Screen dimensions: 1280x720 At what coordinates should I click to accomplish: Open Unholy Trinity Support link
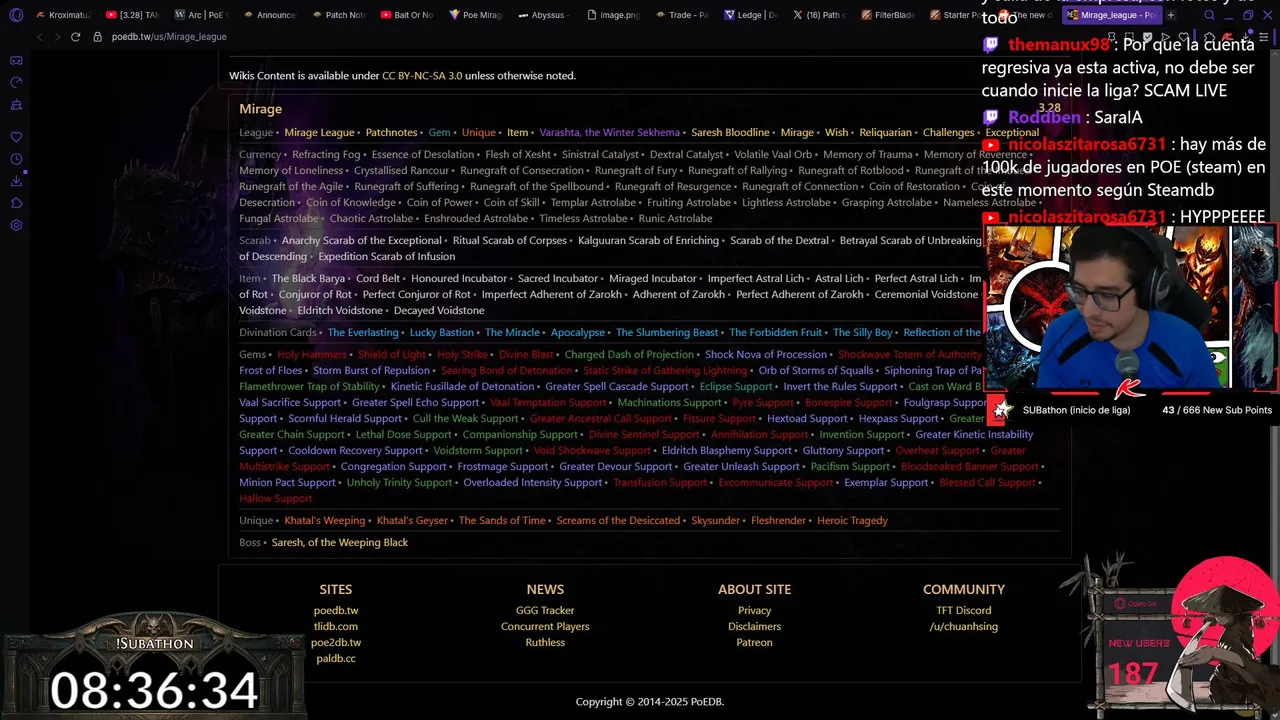(x=400, y=483)
